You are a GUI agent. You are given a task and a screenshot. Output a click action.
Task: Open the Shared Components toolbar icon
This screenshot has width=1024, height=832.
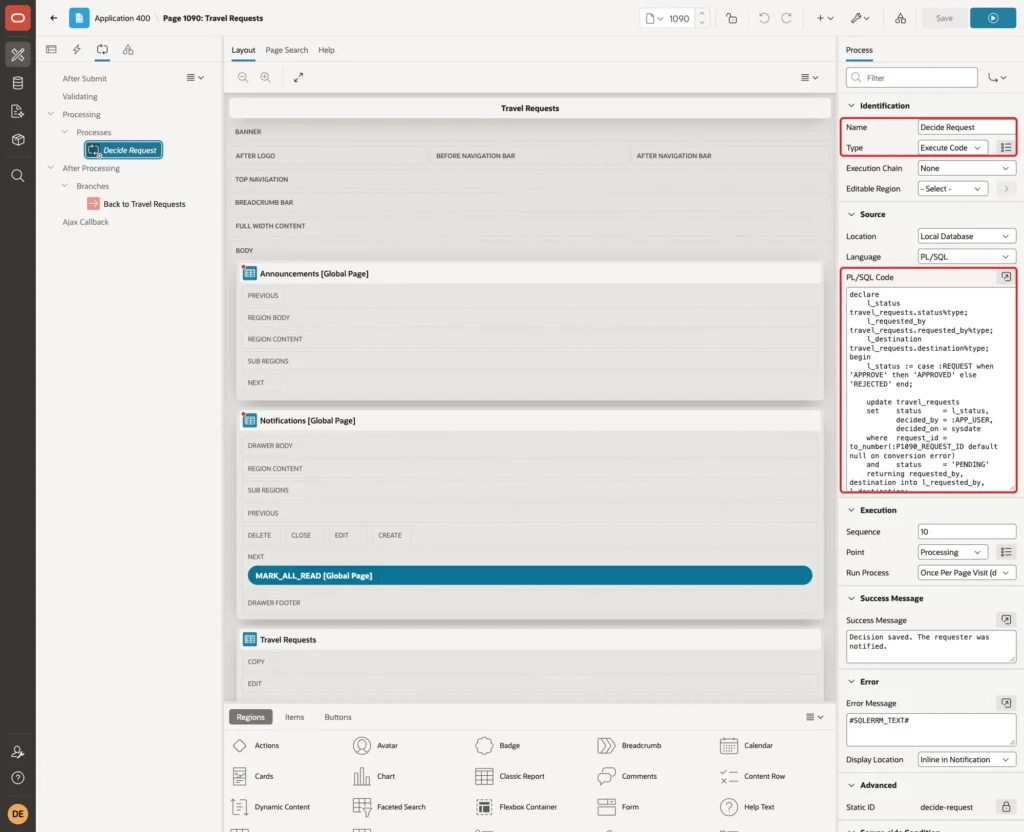tap(900, 18)
